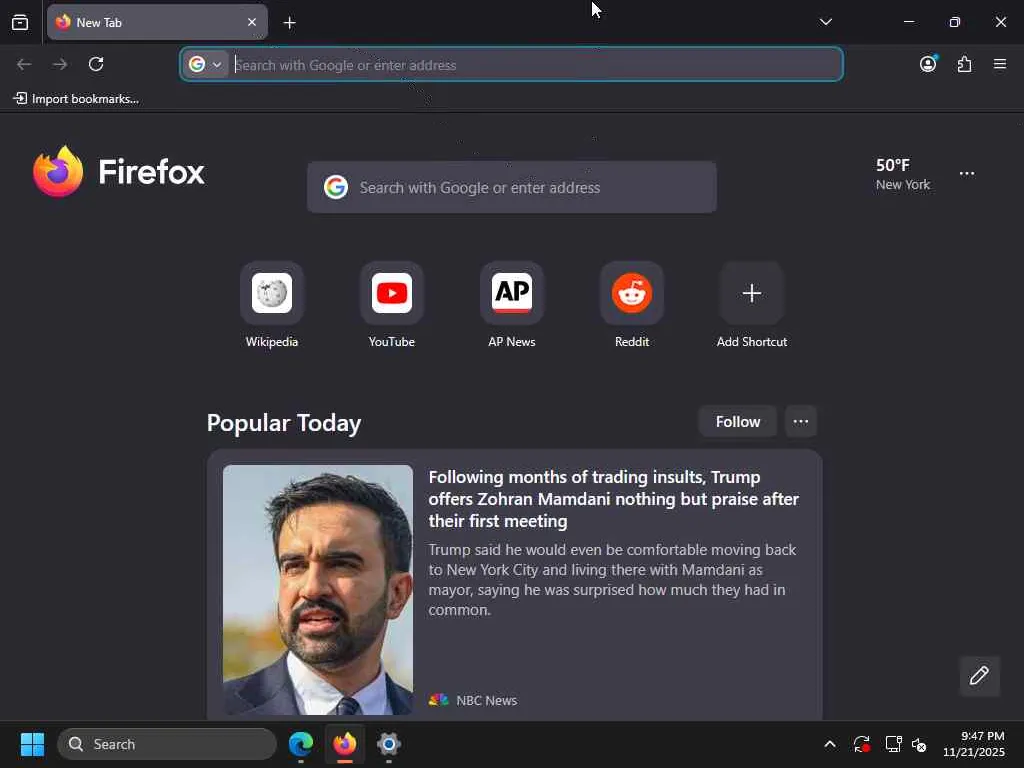The width and height of the screenshot is (1024, 768).
Task: Click the sync tray icon with red dot
Action: pyautogui.click(x=861, y=744)
